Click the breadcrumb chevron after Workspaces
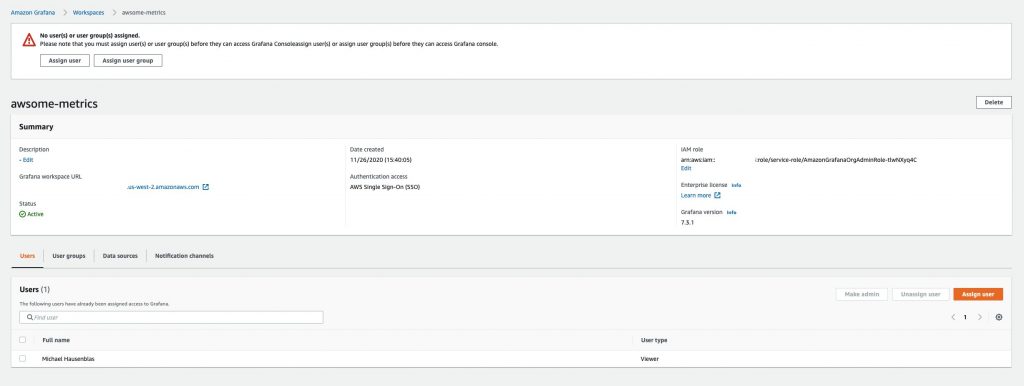1024x386 pixels. click(113, 12)
